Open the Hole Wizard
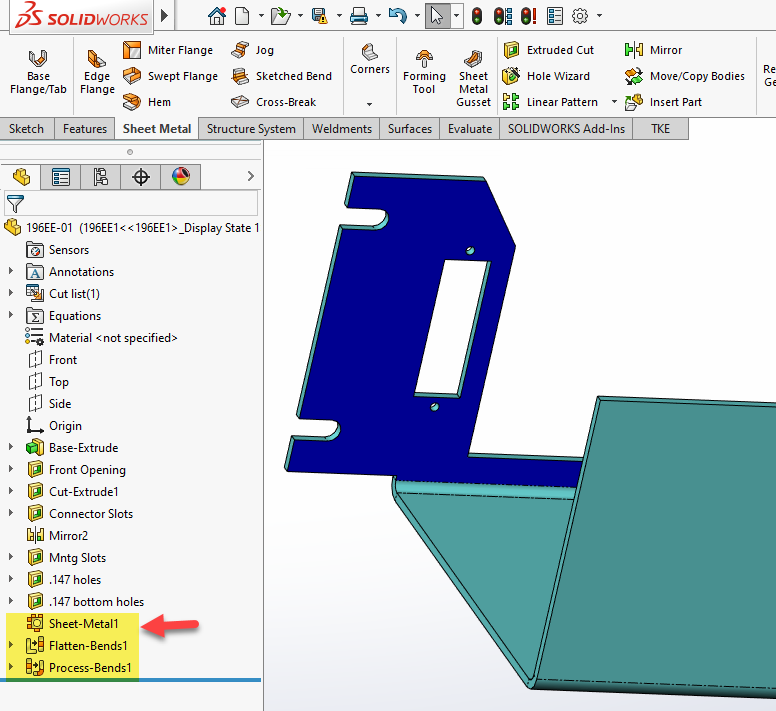This screenshot has width=776, height=711. (x=546, y=76)
